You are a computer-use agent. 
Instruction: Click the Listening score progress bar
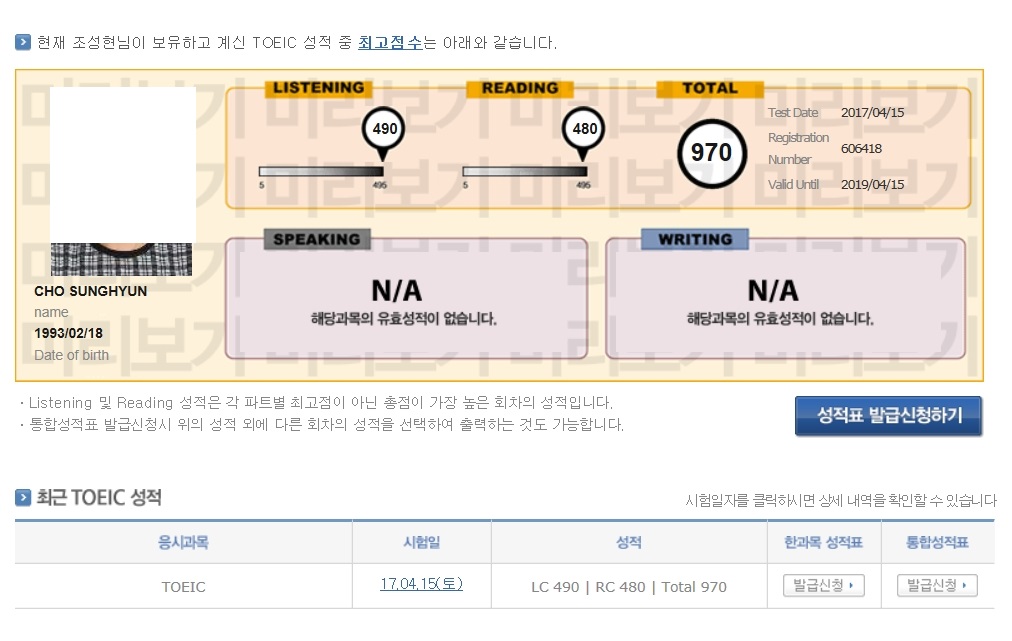point(321,171)
